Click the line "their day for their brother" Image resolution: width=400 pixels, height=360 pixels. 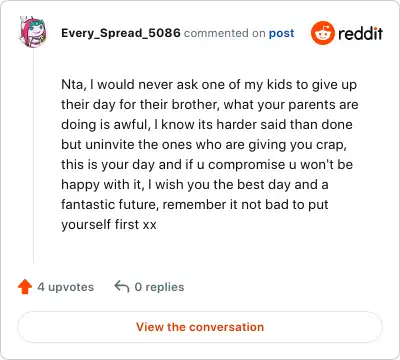point(210,104)
